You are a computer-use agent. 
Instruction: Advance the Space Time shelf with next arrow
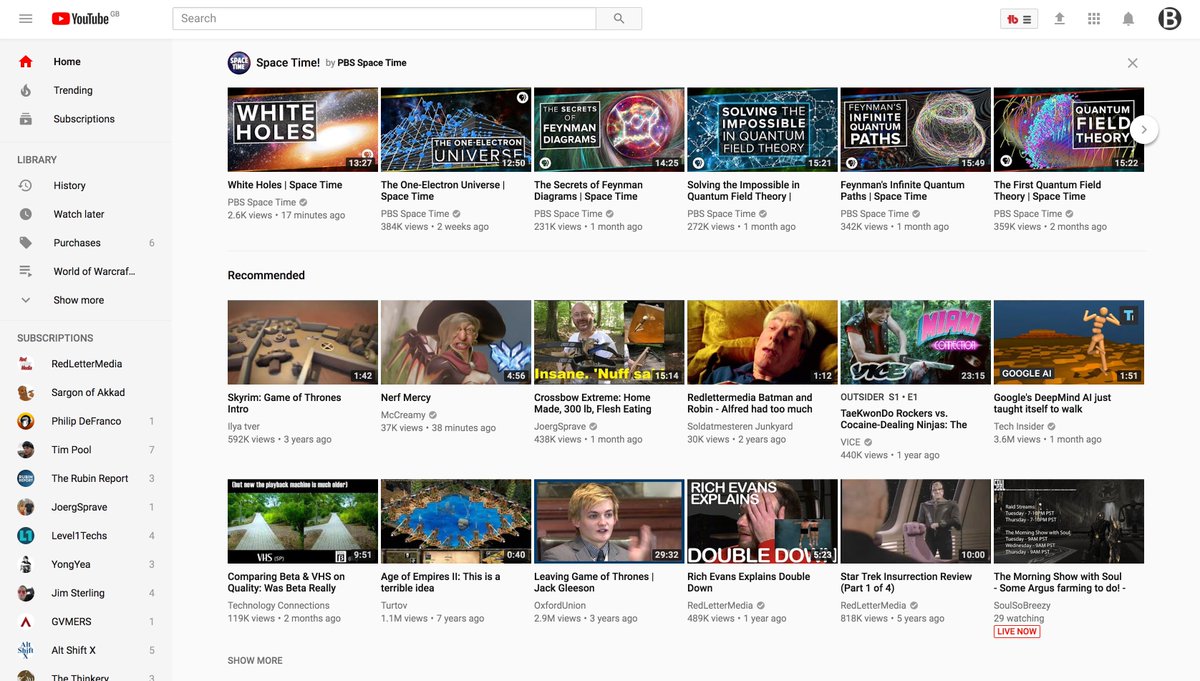click(x=1146, y=130)
